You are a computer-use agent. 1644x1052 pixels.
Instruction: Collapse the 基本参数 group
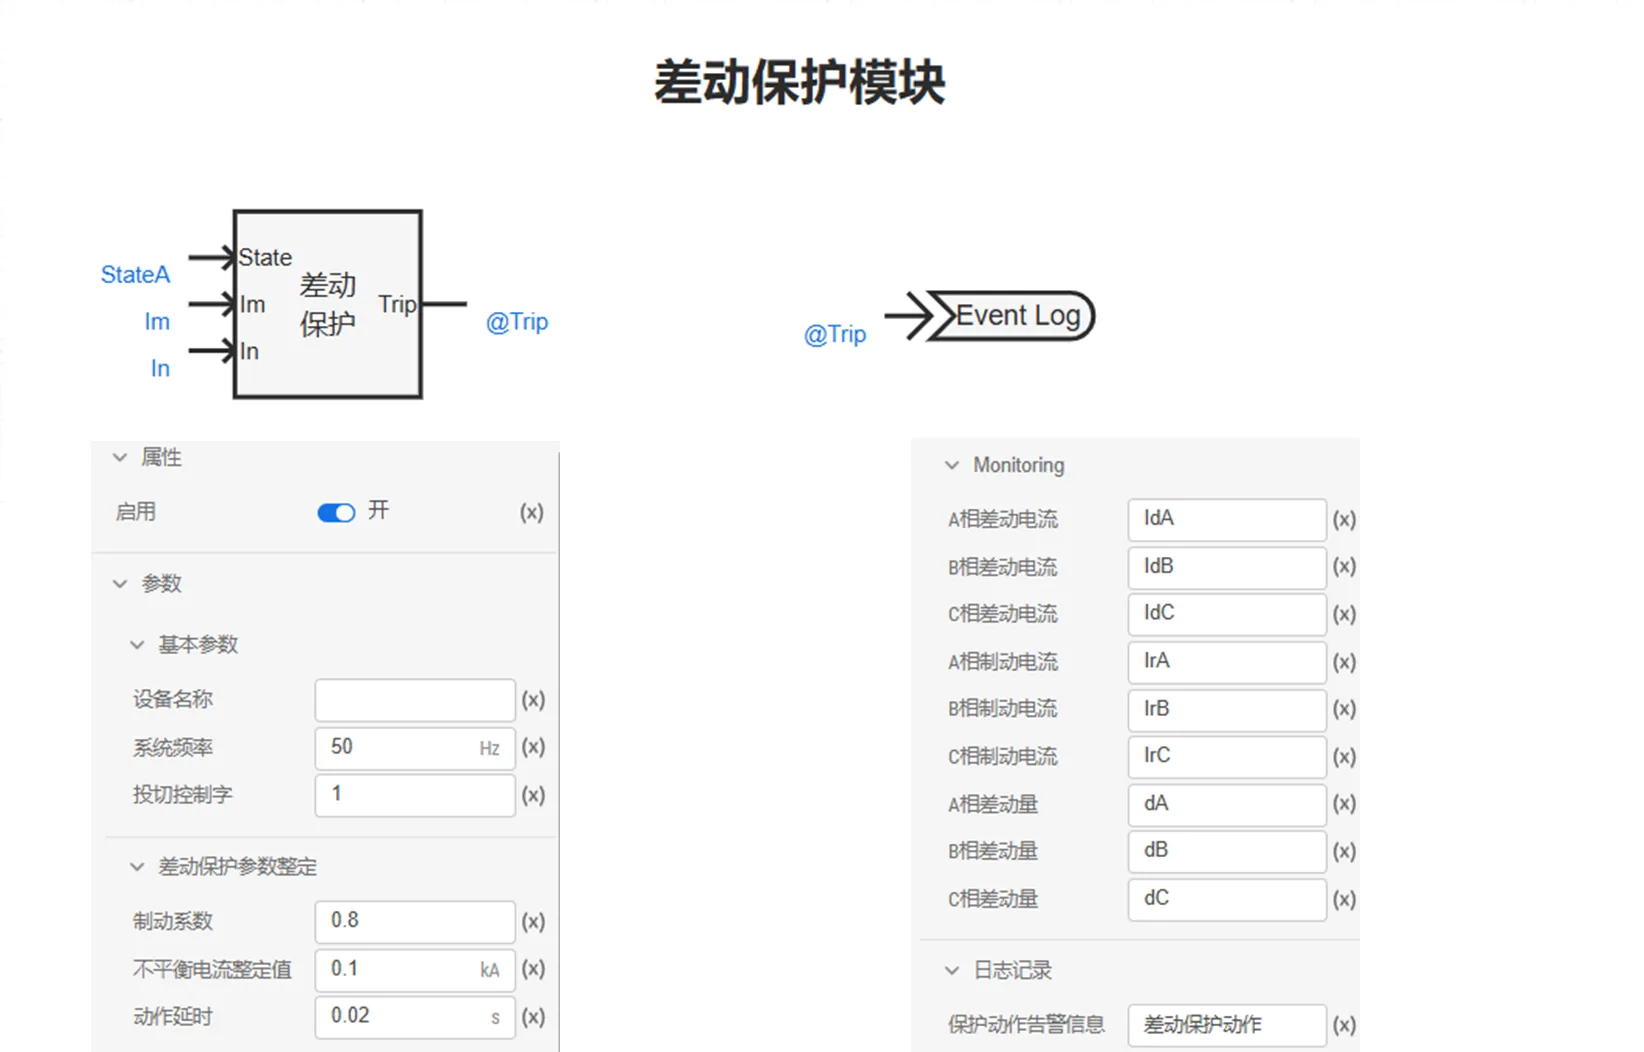tap(137, 645)
